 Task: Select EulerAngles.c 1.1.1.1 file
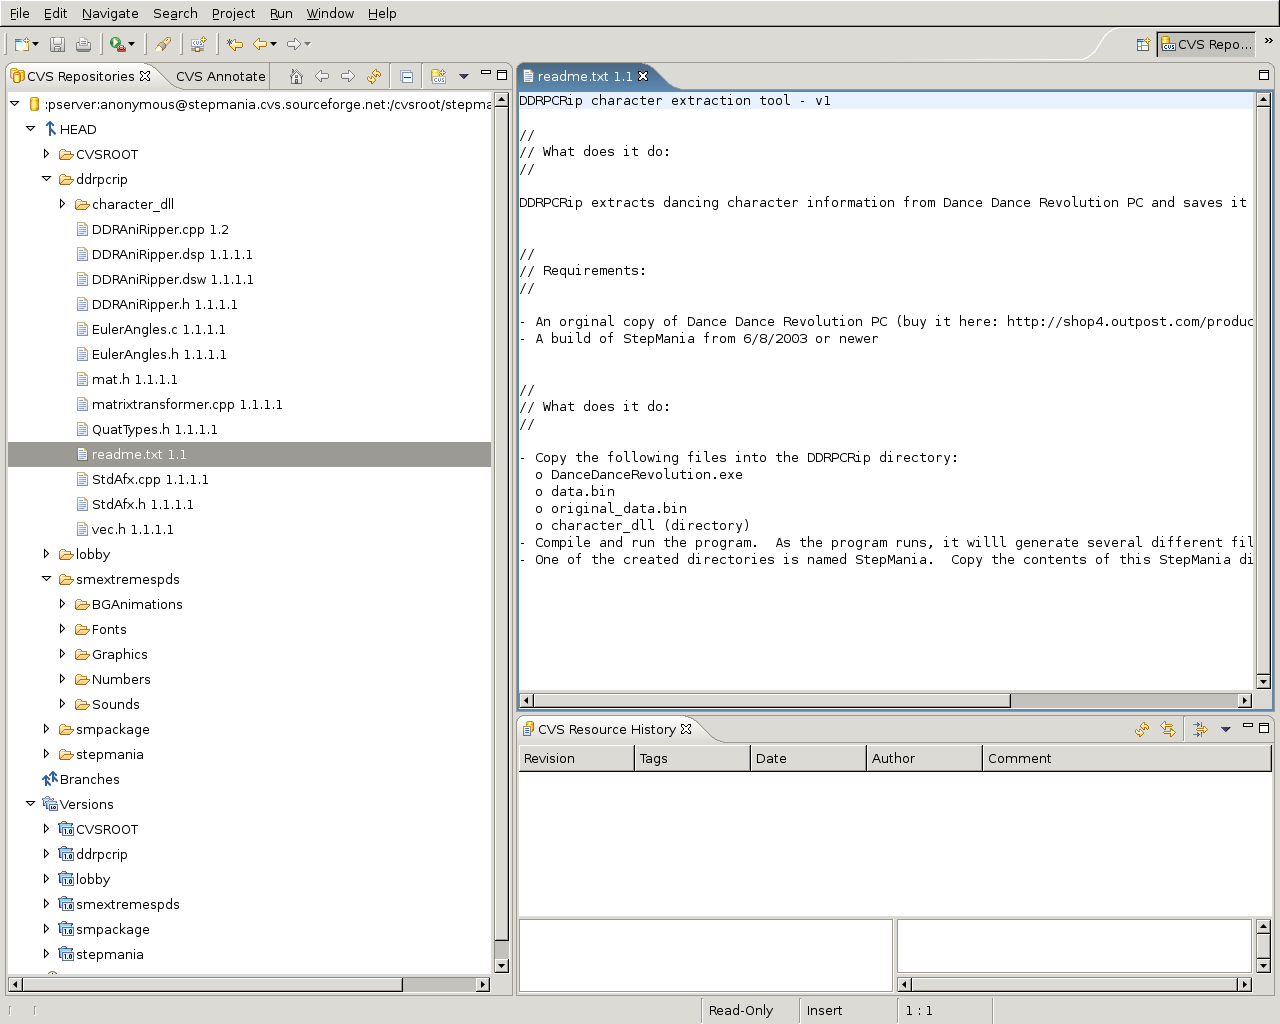click(x=158, y=329)
